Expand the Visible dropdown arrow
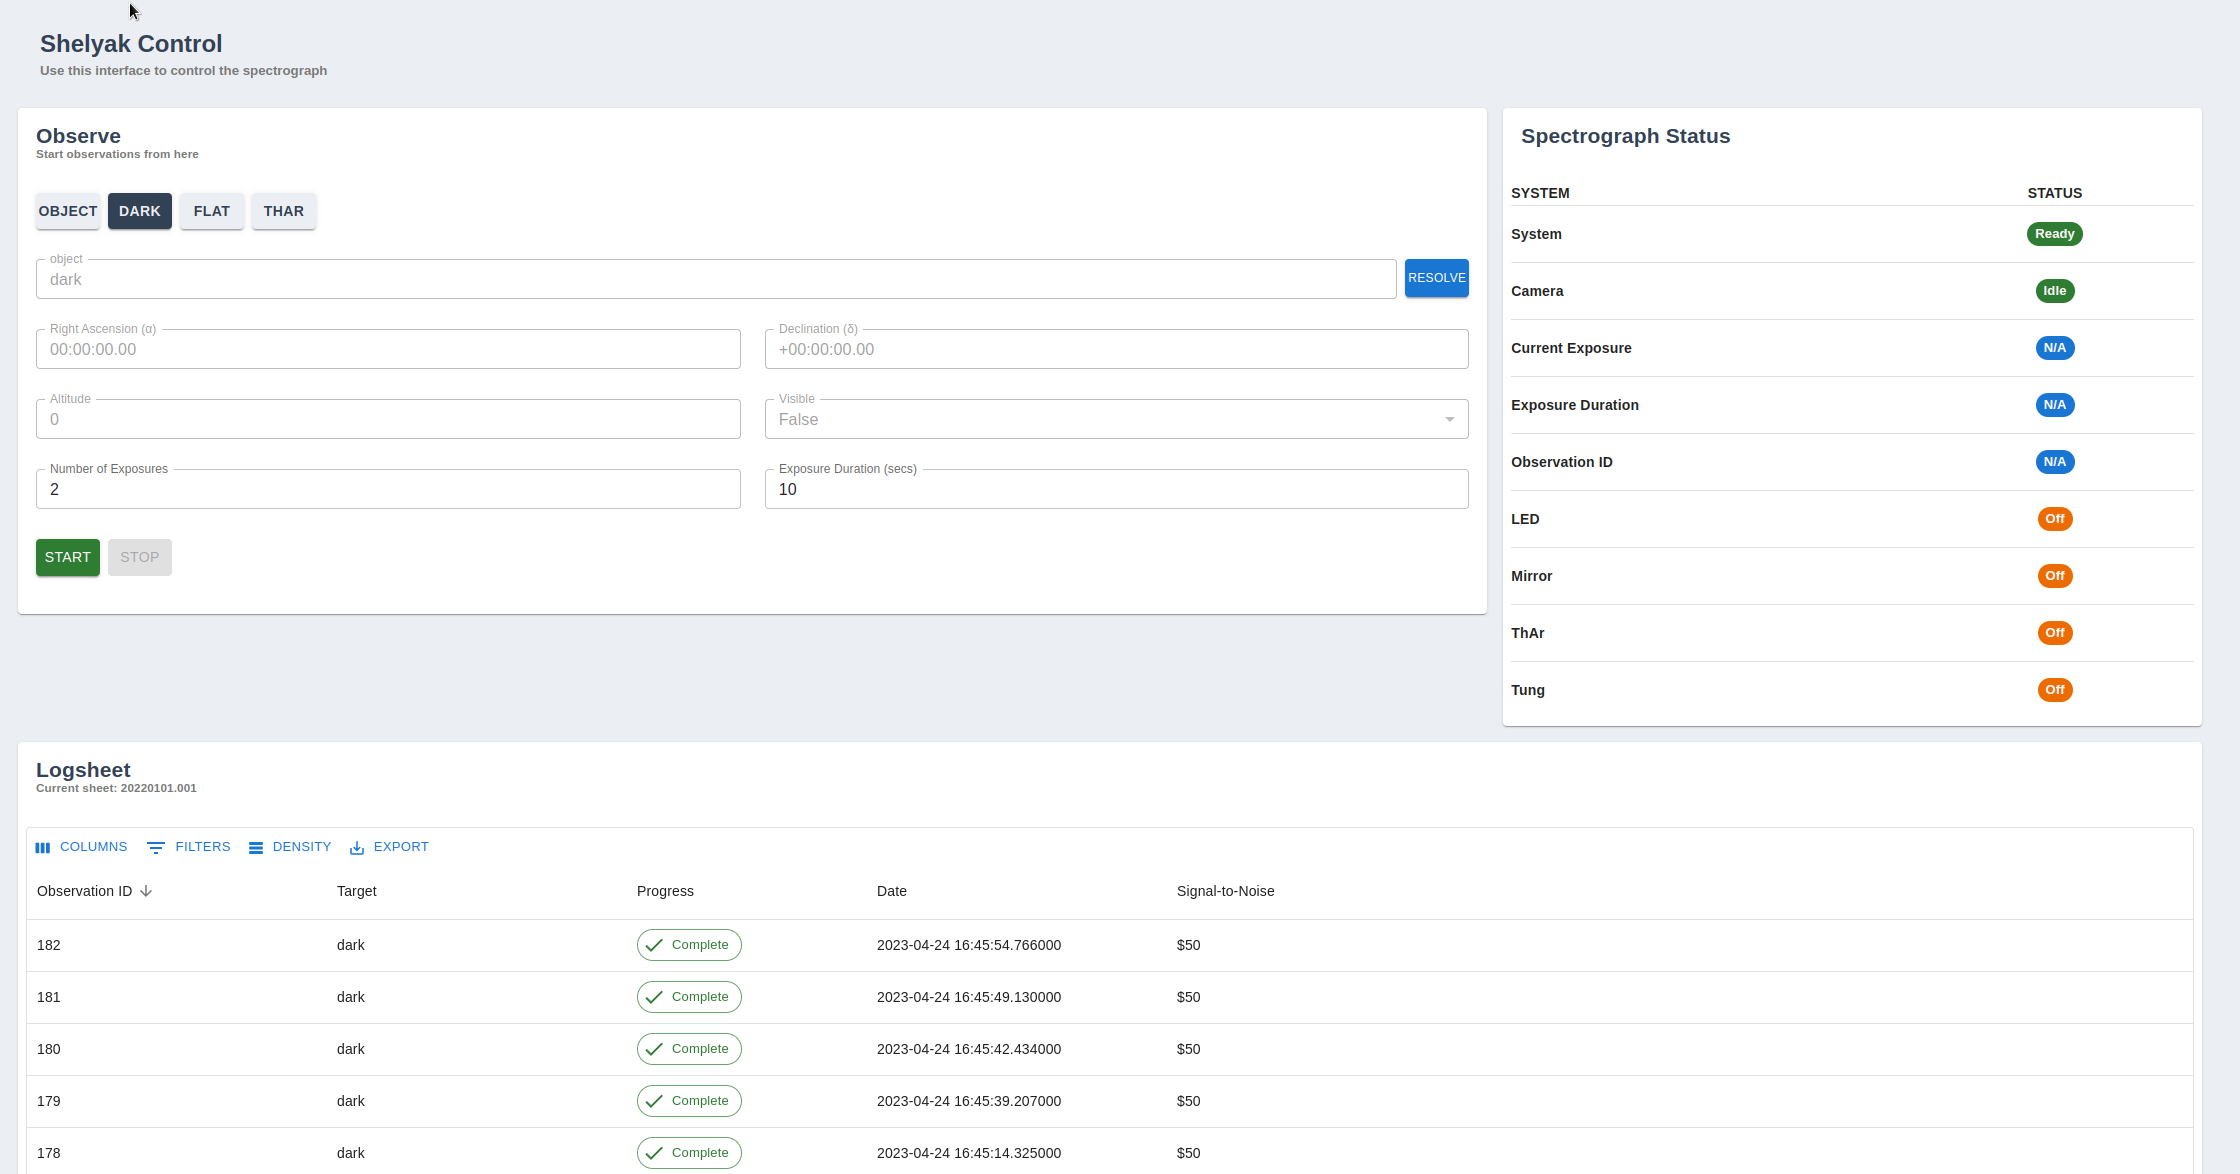 (x=1450, y=419)
